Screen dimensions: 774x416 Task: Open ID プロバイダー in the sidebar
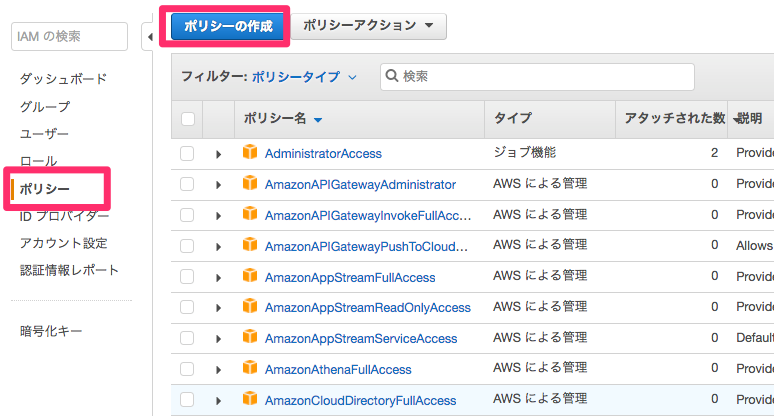tap(64, 216)
